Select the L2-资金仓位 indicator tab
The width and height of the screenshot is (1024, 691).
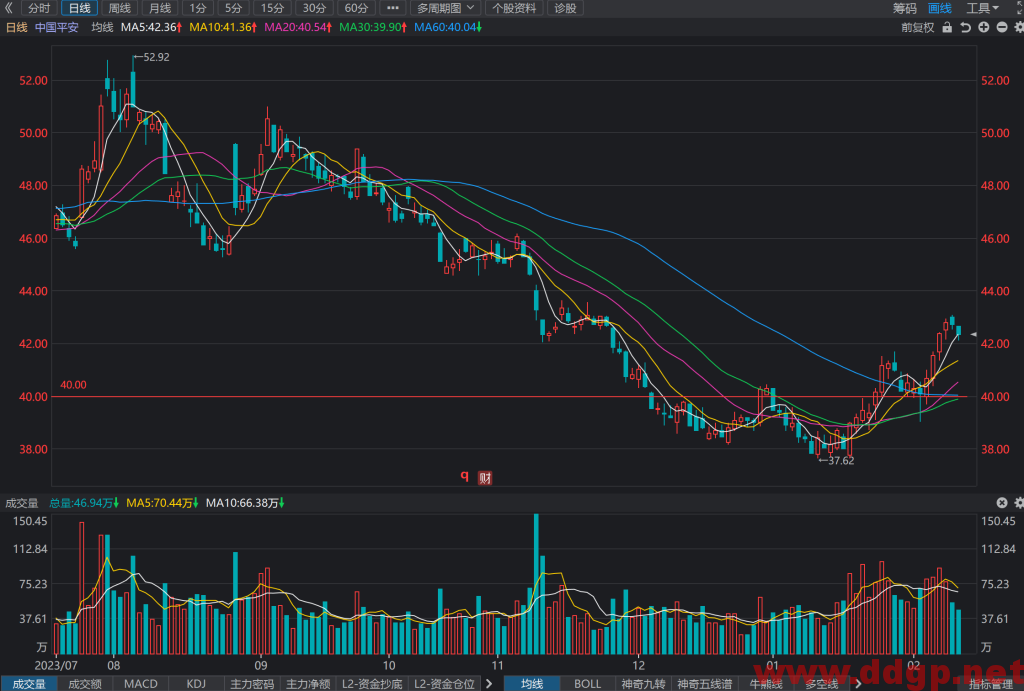click(444, 683)
